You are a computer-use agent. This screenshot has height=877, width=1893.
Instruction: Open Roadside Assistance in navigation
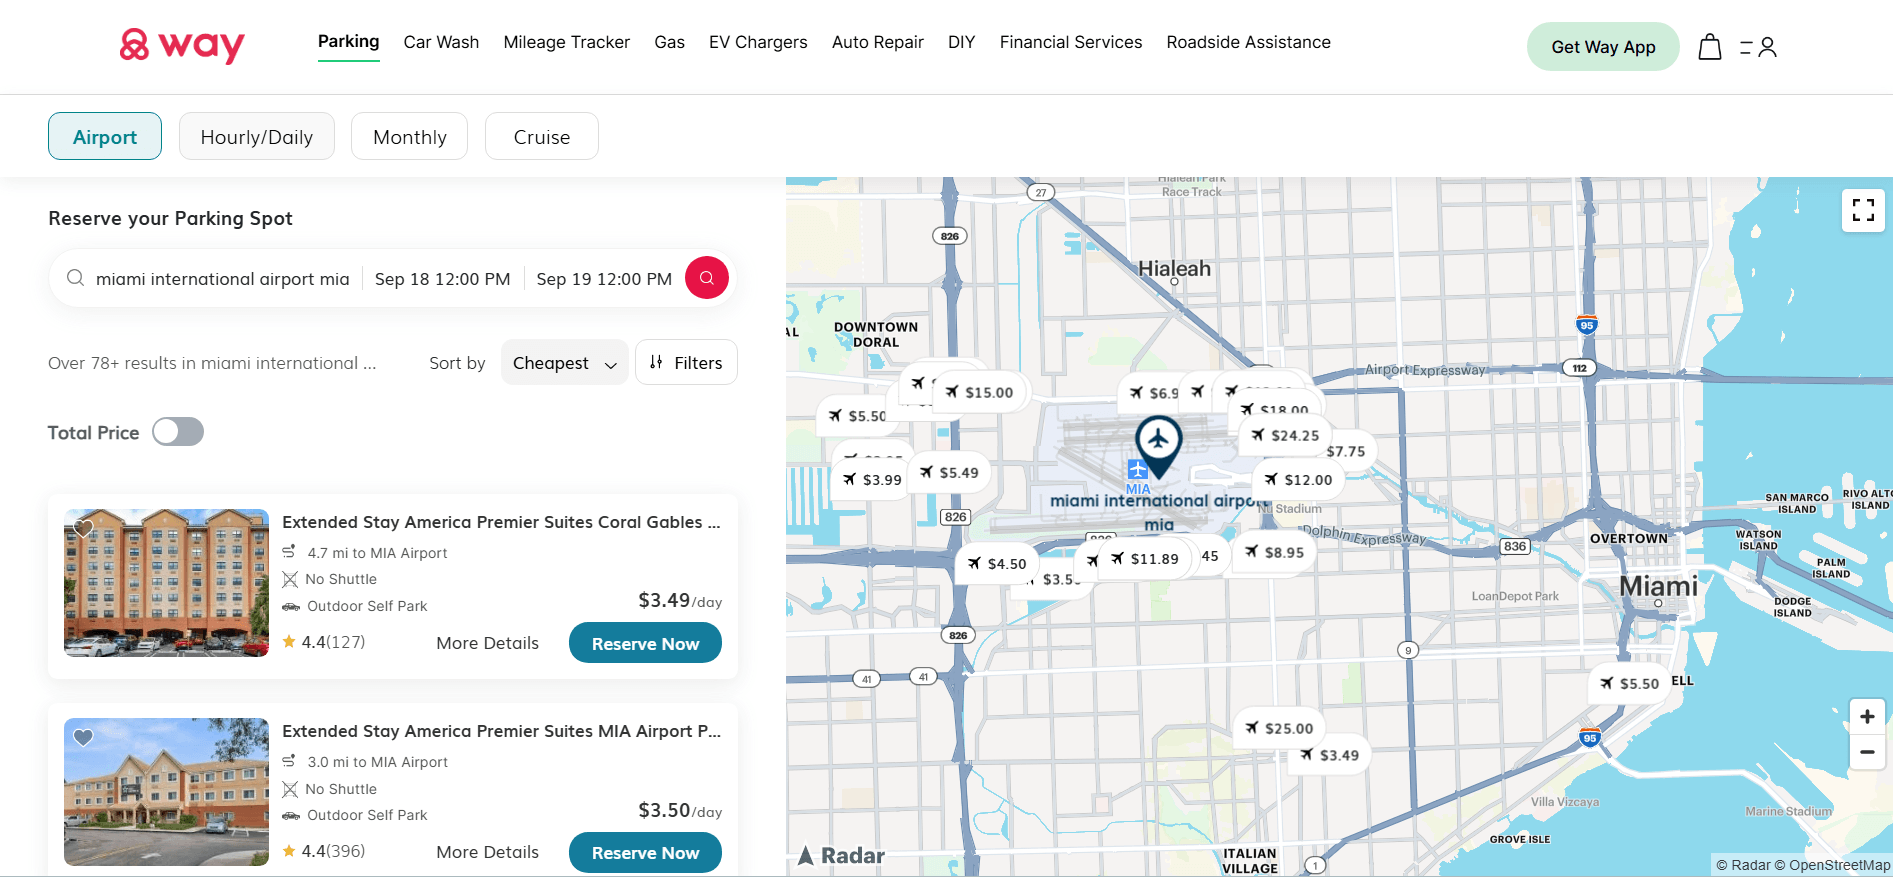pos(1248,42)
